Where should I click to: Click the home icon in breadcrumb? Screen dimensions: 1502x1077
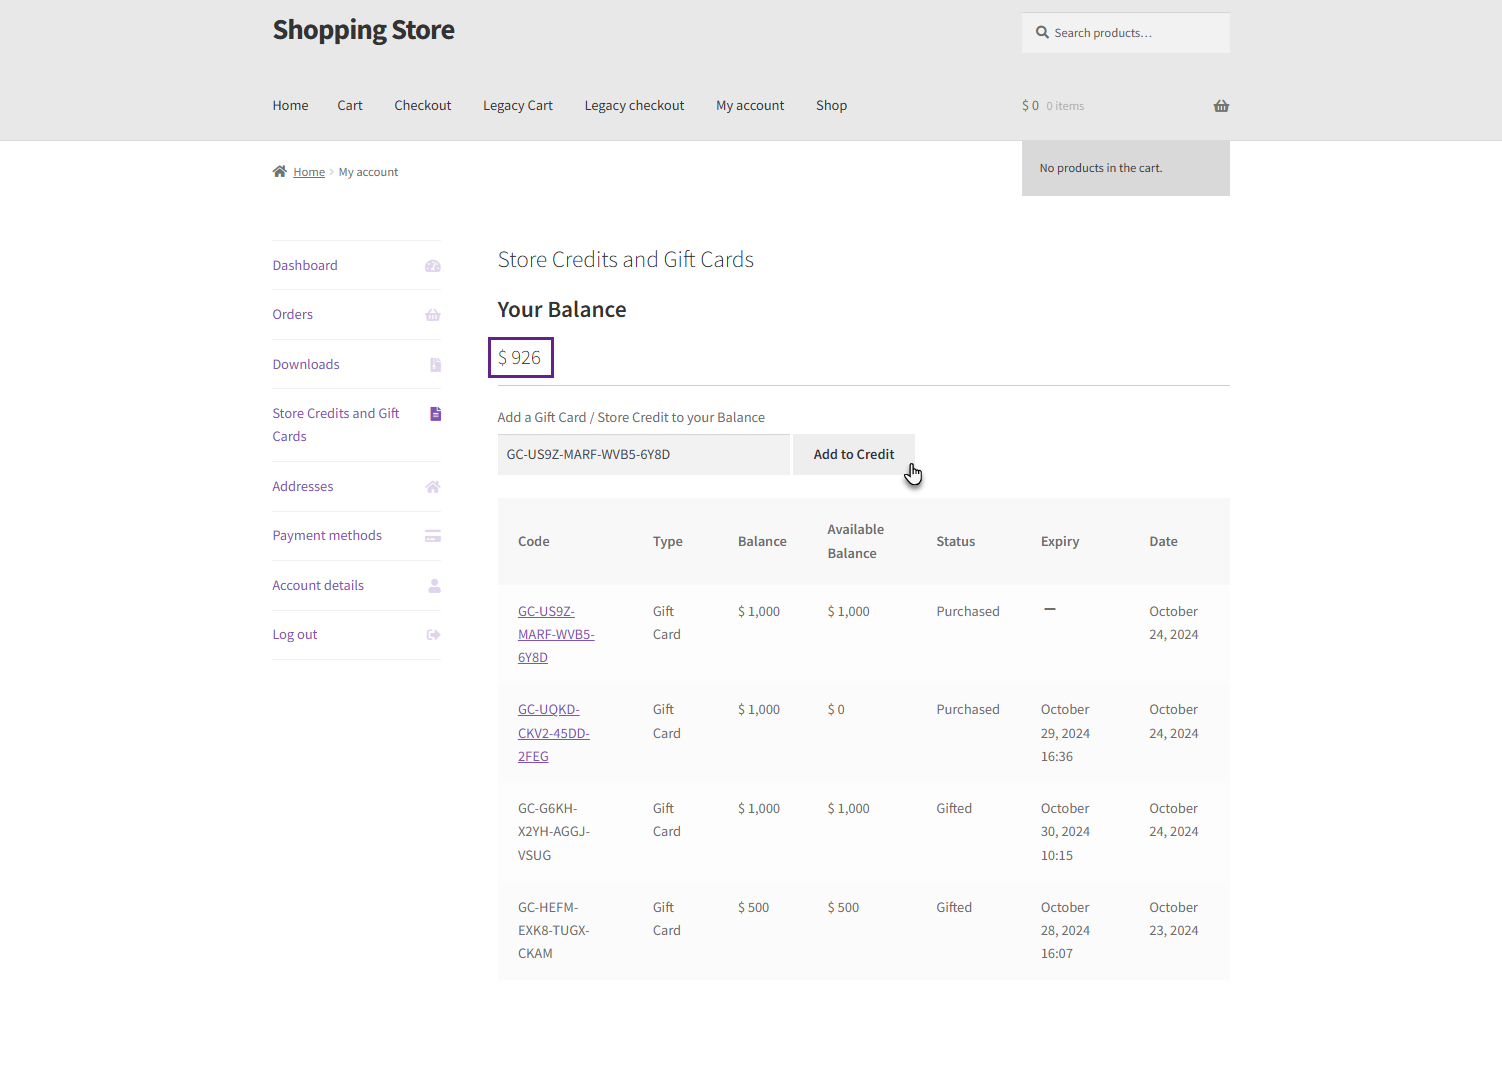point(280,172)
